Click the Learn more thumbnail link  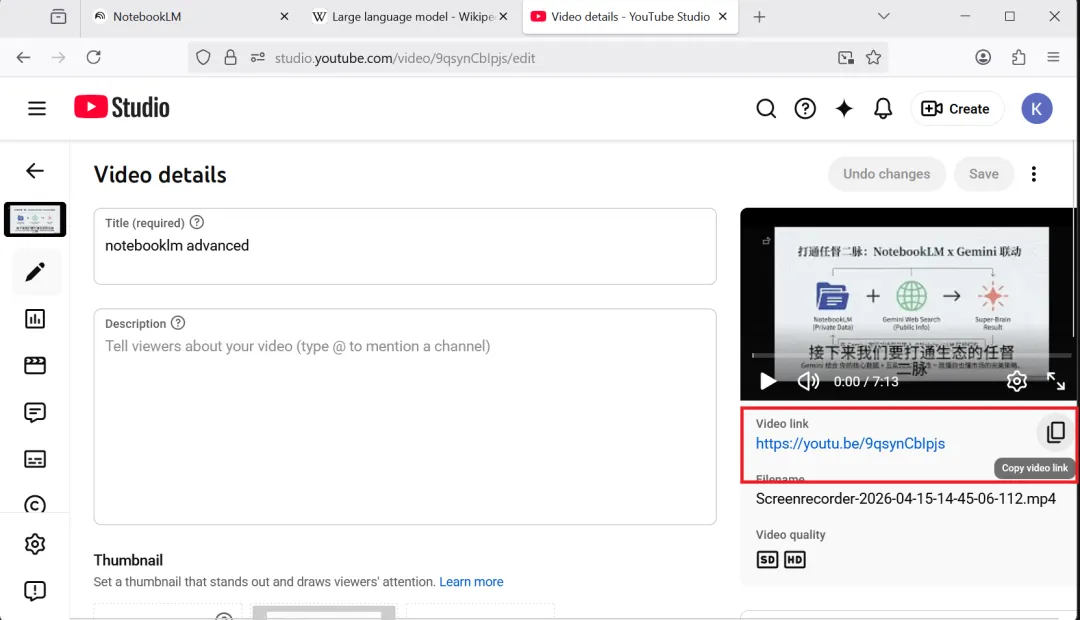coord(471,581)
